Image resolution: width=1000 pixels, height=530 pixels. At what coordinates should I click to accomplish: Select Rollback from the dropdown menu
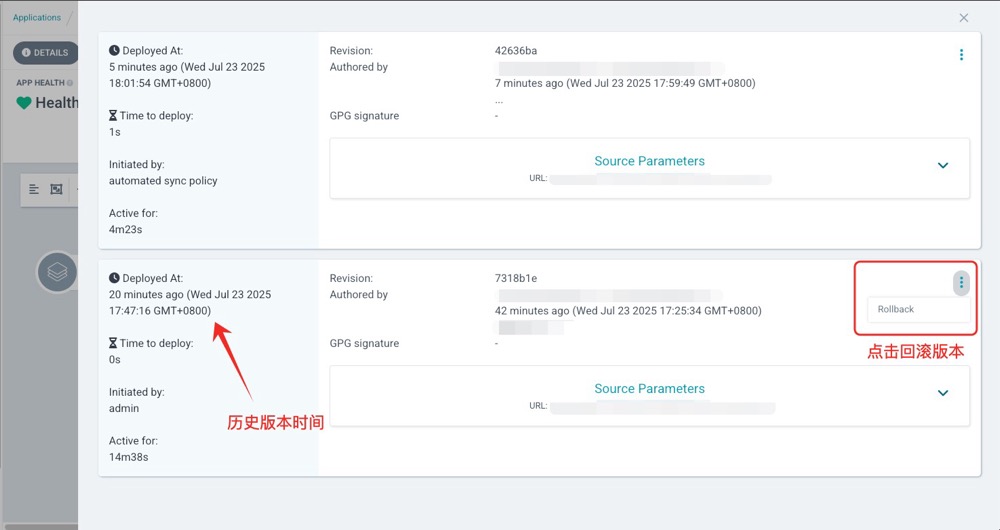click(896, 309)
